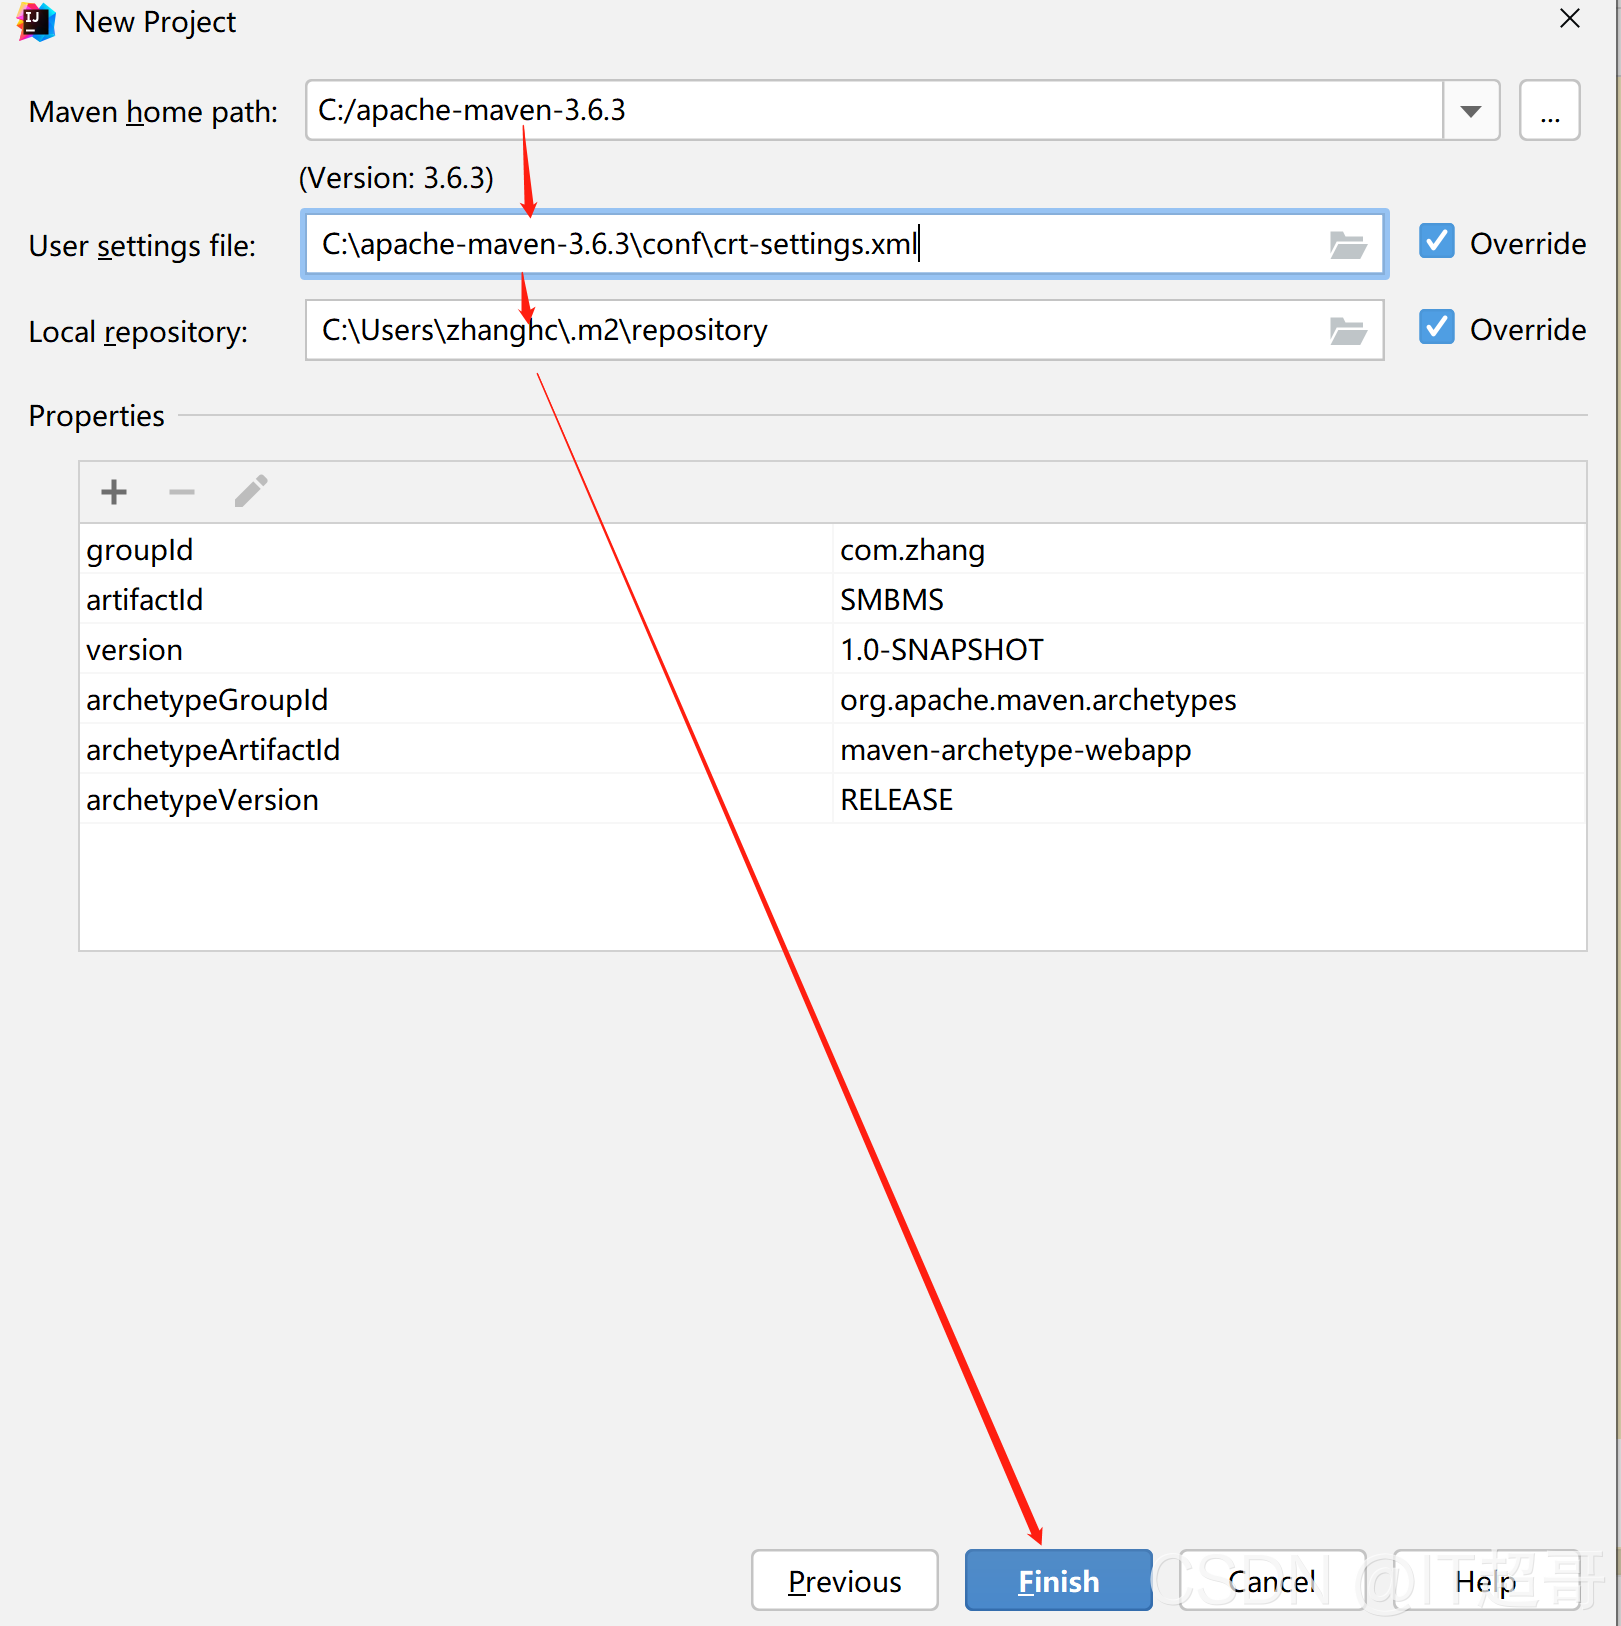Click the IntelliJ IDEA logo in title bar
The image size is (1621, 1626).
coord(36,22)
